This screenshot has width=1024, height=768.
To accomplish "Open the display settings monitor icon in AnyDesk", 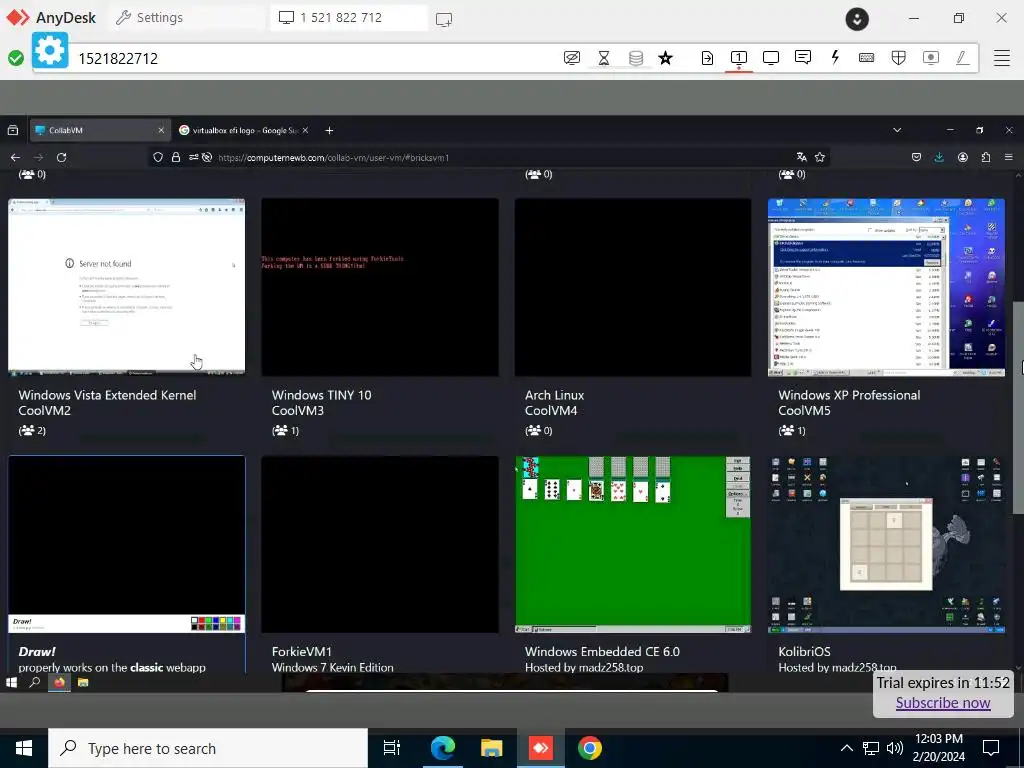I will click(771, 58).
